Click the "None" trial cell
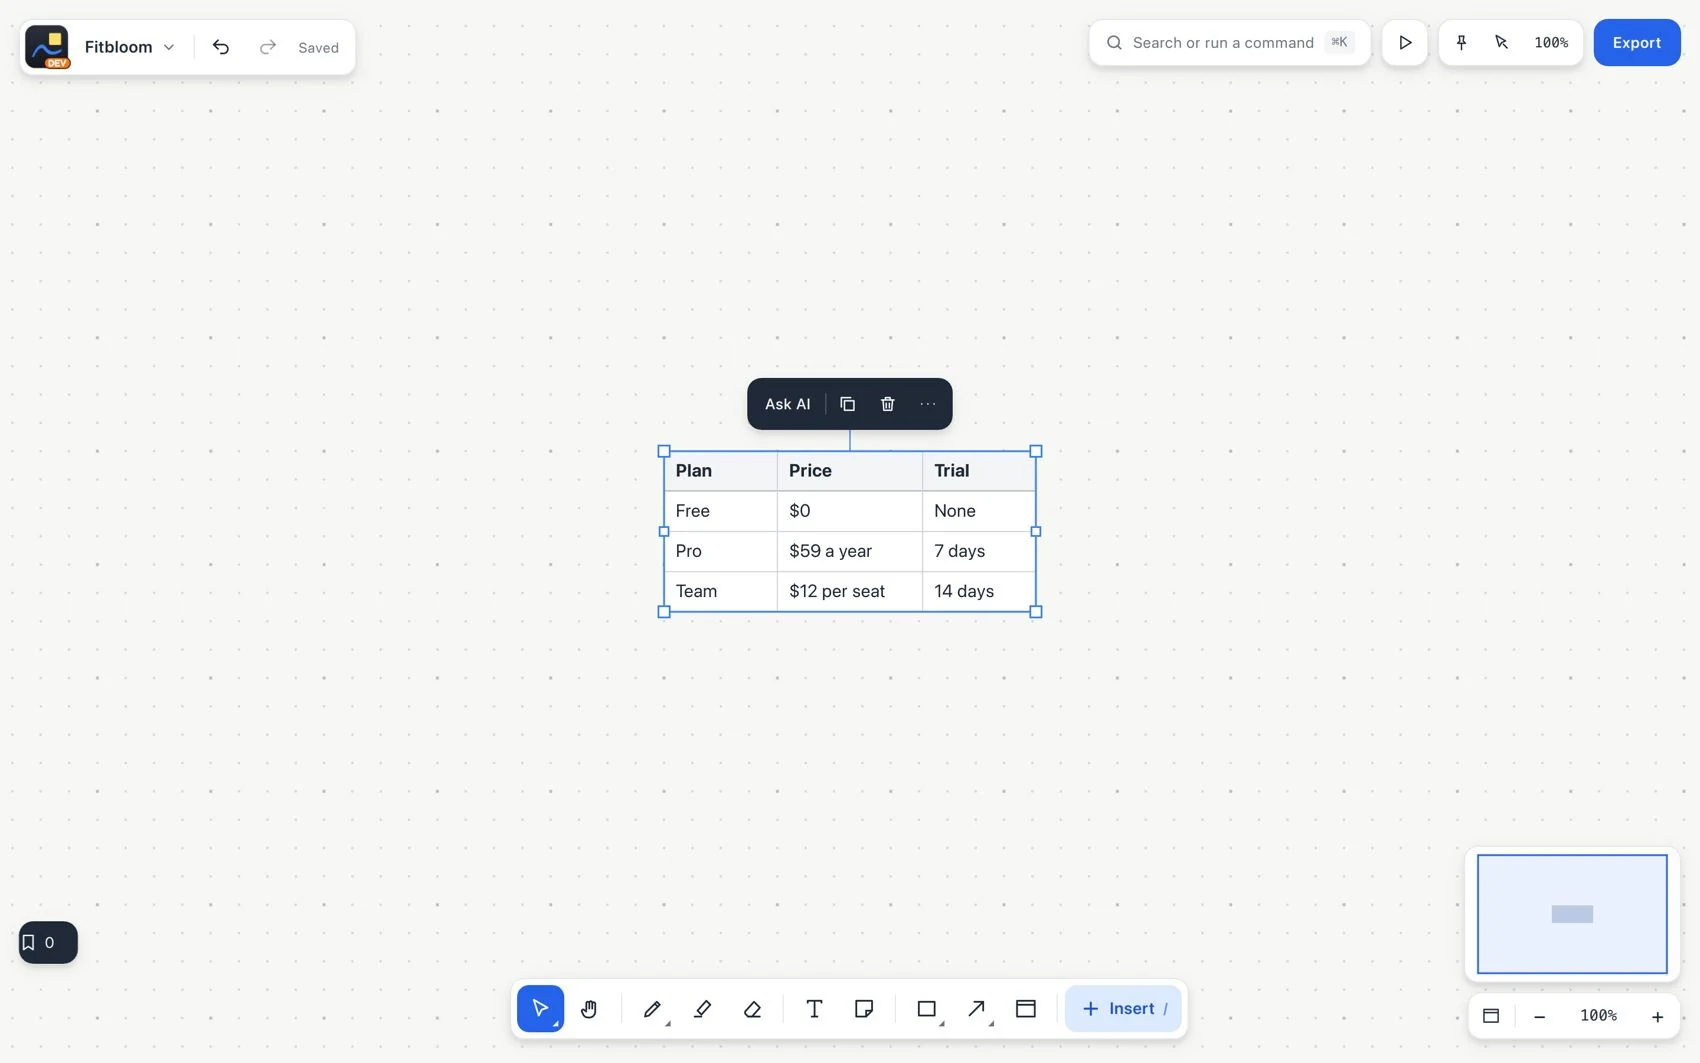This screenshot has width=1700, height=1063. click(978, 511)
